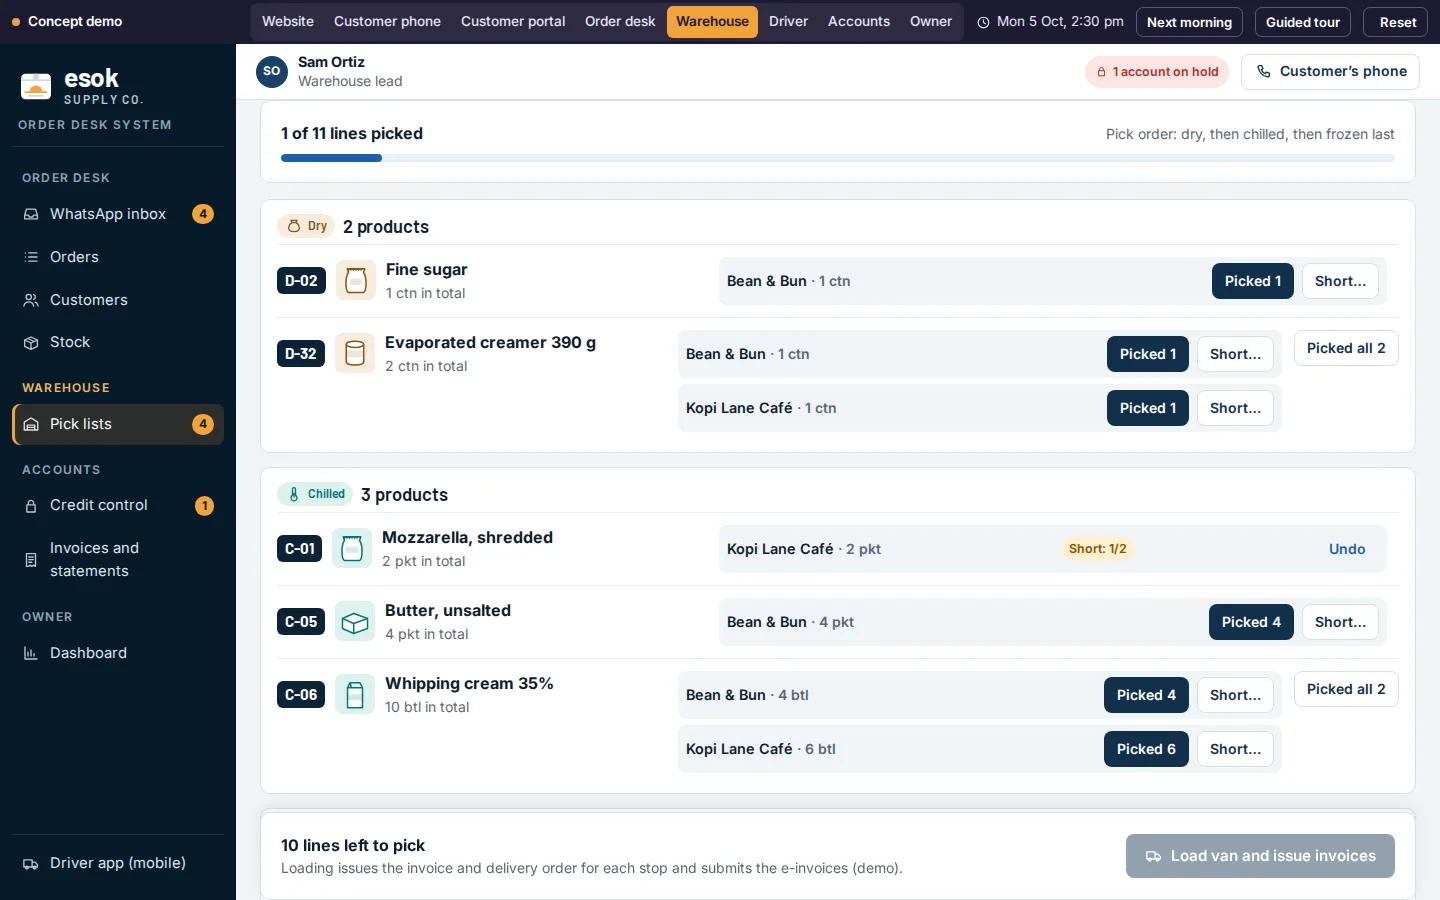The image size is (1440, 900).
Task: Open the Owner tab
Action: (x=931, y=21)
